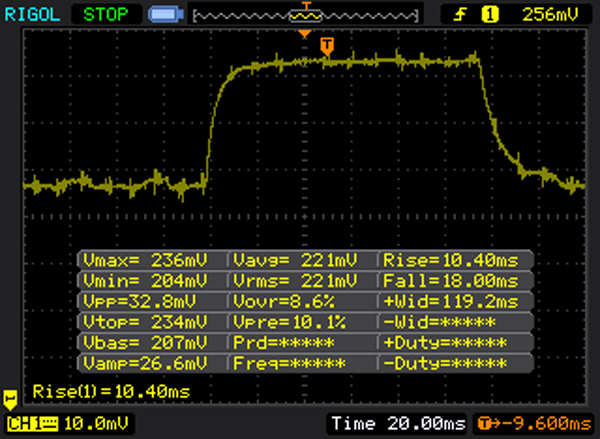The width and height of the screenshot is (600, 439).
Task: Click the trigger source channel 1 badge
Action: point(490,15)
